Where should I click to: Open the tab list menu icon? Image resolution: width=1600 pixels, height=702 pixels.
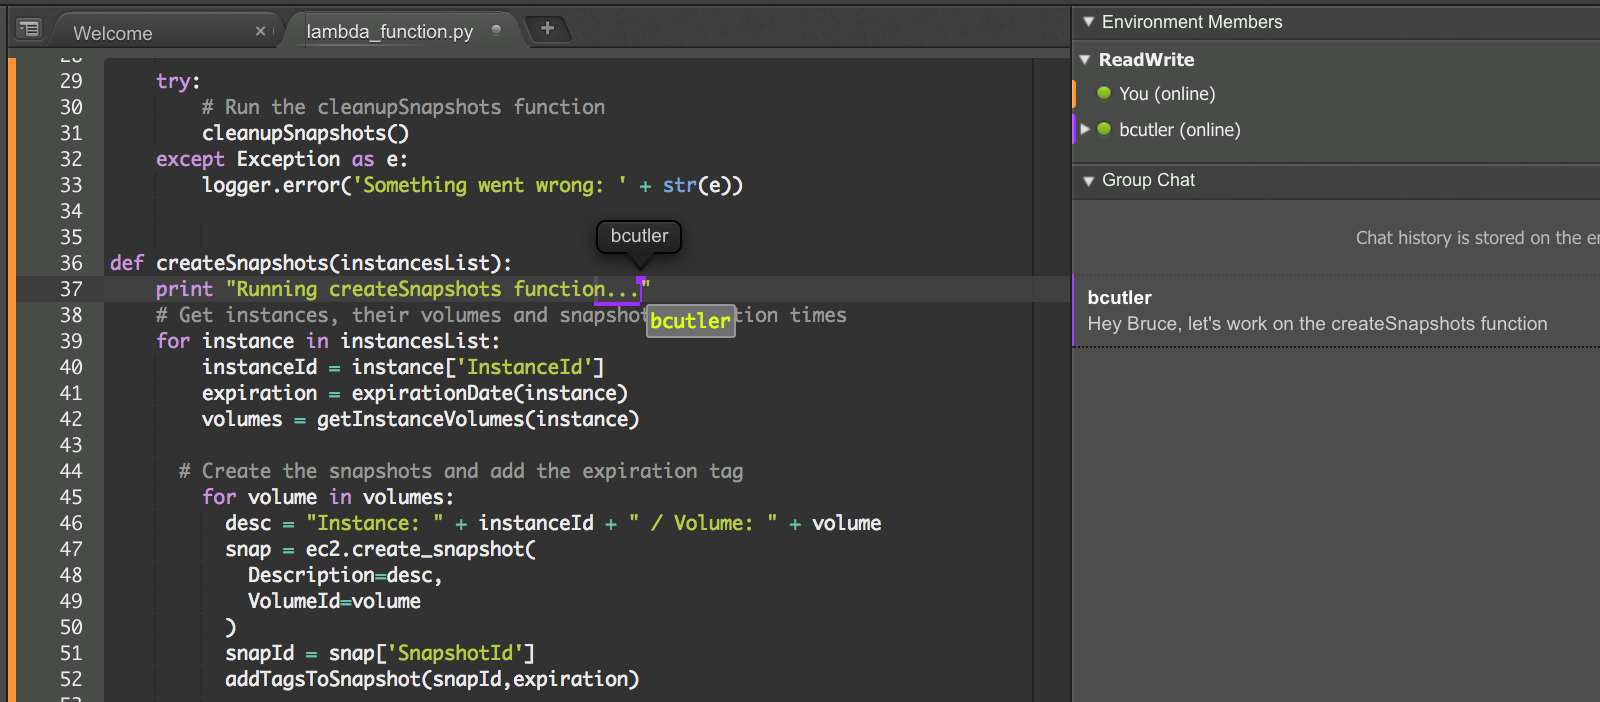coord(29,29)
